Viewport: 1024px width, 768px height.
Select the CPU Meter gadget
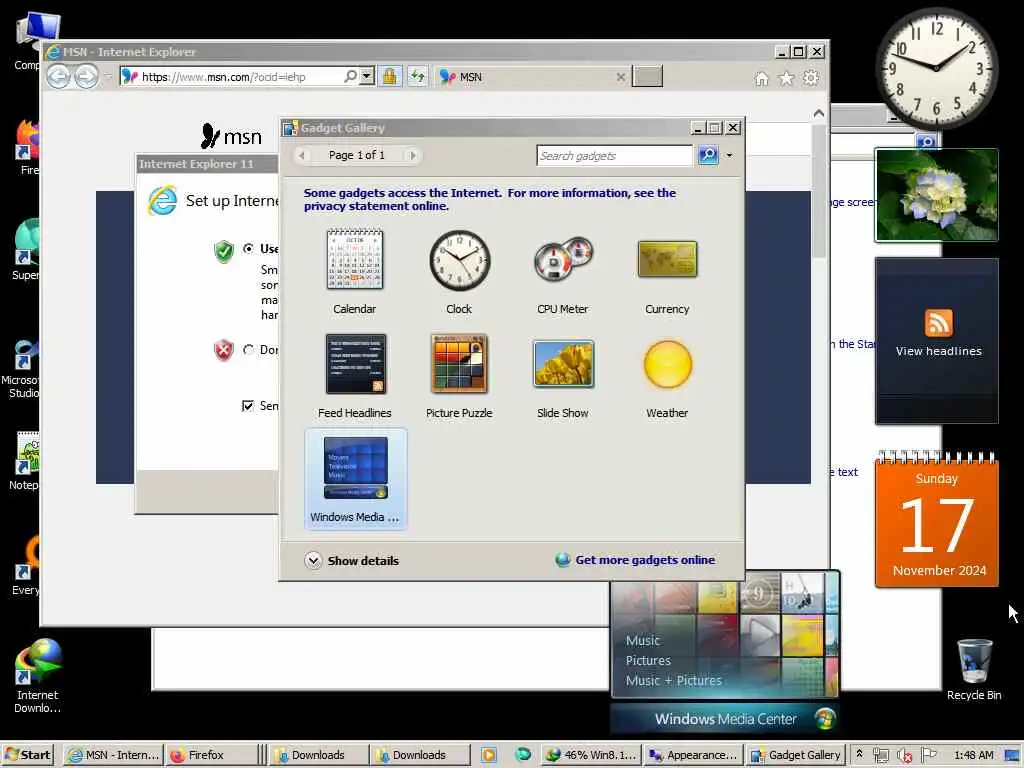[x=562, y=272]
